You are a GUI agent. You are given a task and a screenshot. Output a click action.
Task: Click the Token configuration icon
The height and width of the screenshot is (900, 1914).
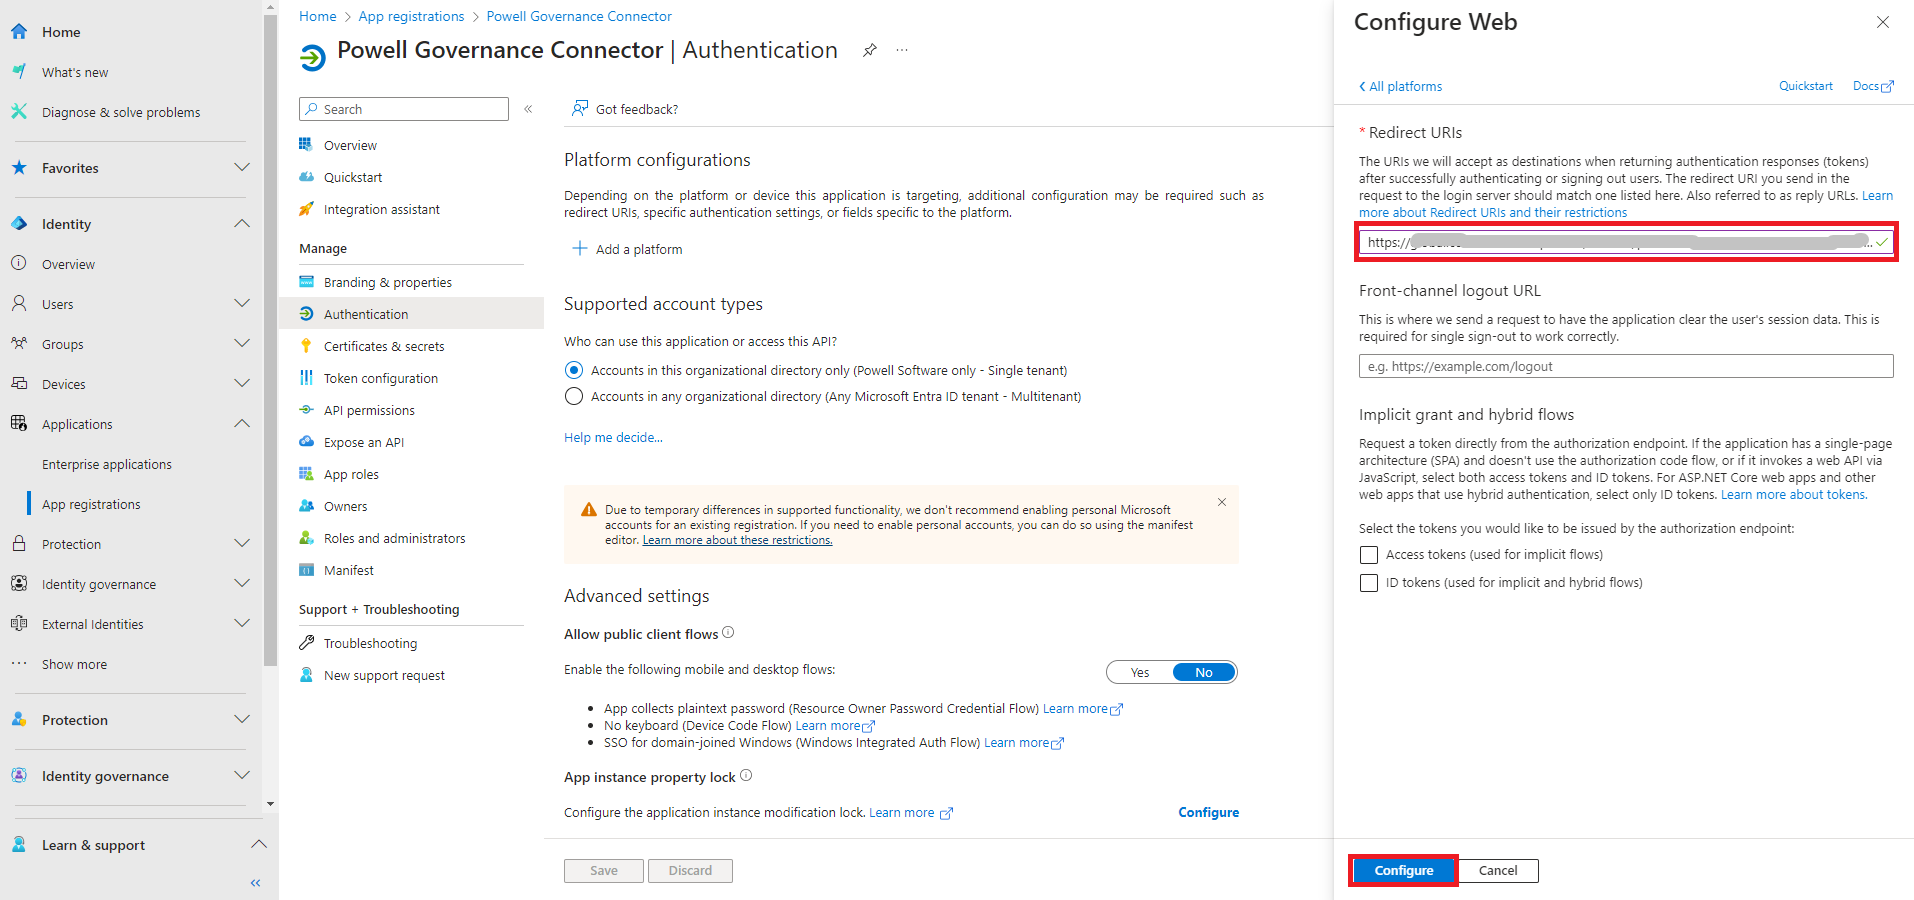point(306,378)
